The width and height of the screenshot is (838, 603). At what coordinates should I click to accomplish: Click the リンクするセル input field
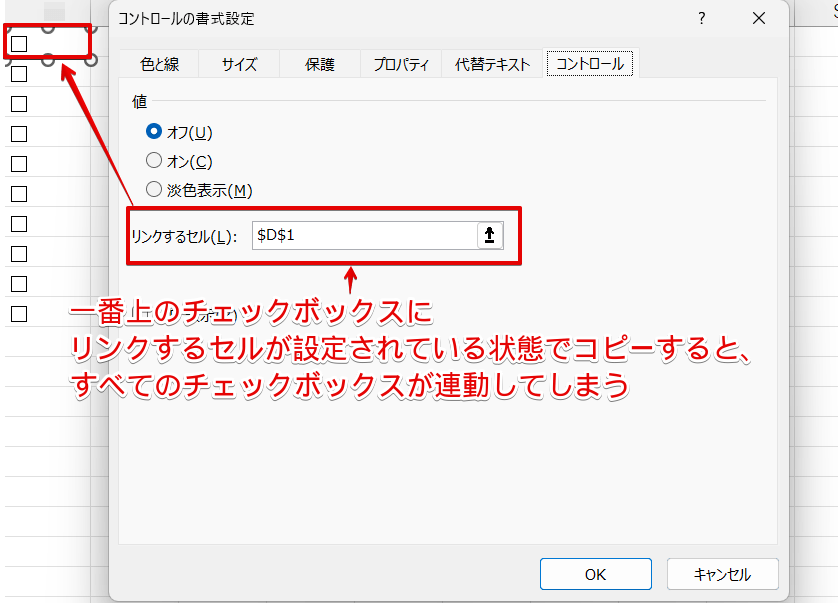364,235
